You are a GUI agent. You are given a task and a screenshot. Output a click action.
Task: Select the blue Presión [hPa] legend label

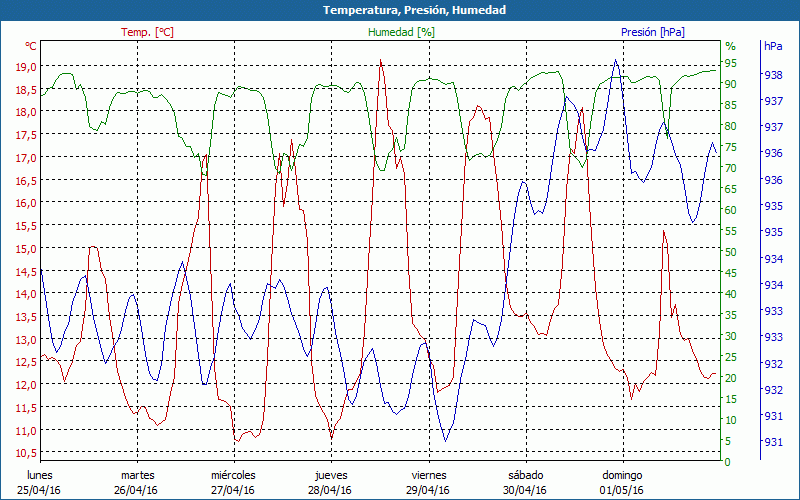coord(652,32)
